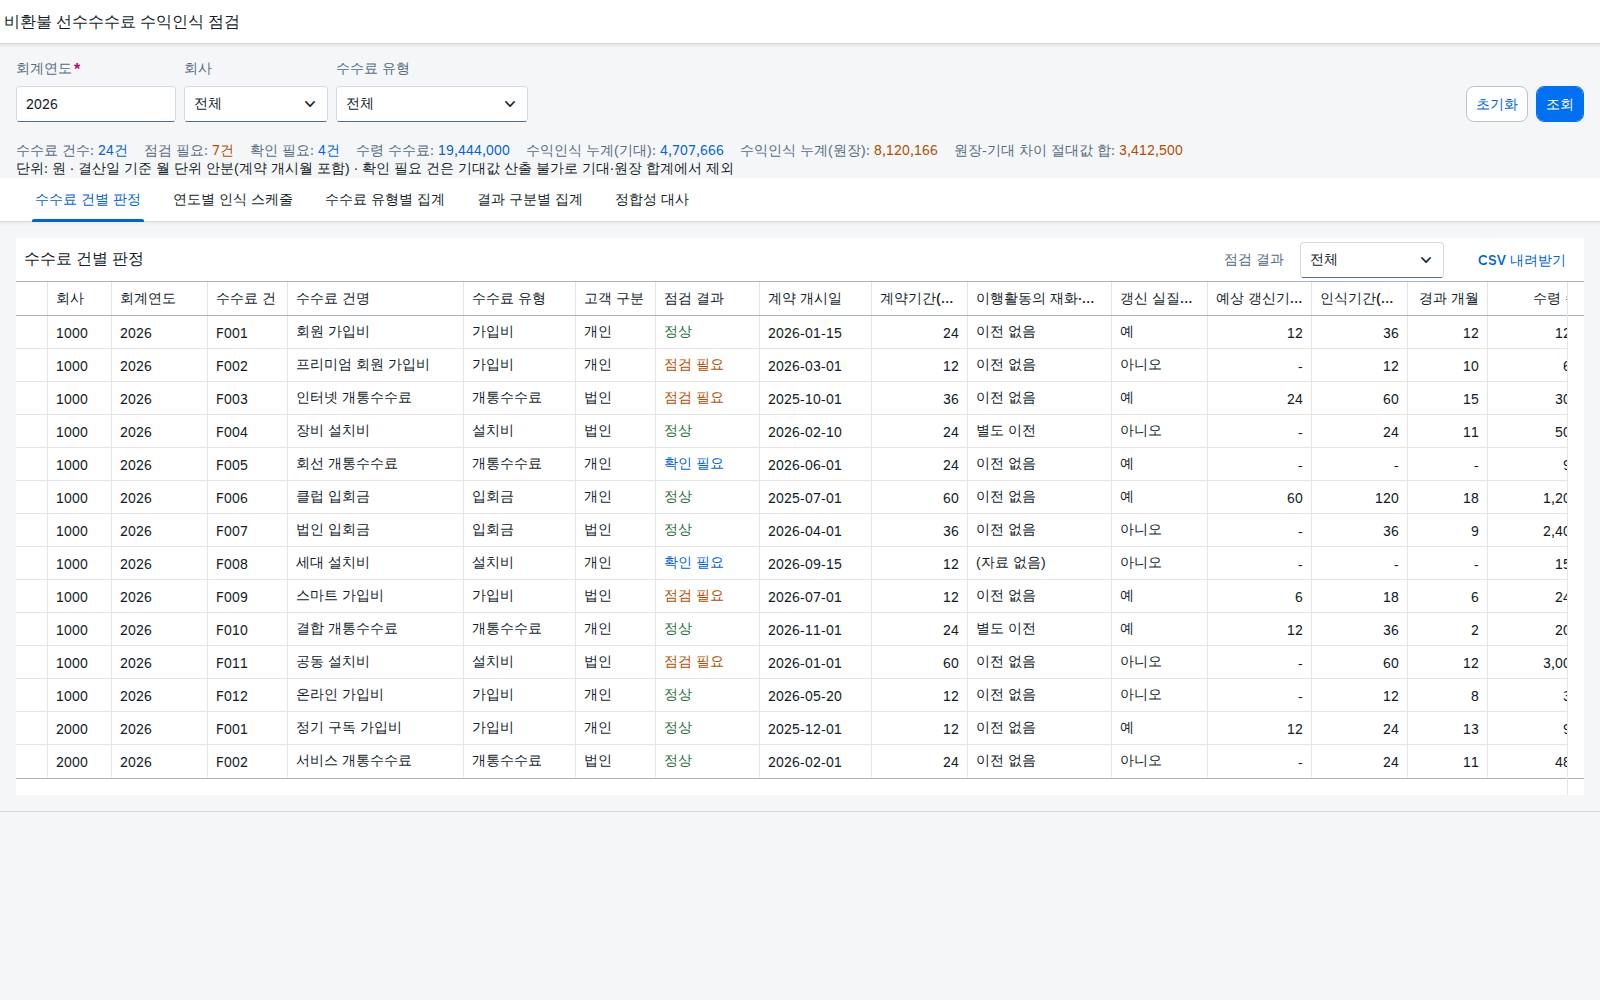Click 확인 필요 status in 세대 설치비 row
This screenshot has height=1000, width=1600.
coord(693,563)
